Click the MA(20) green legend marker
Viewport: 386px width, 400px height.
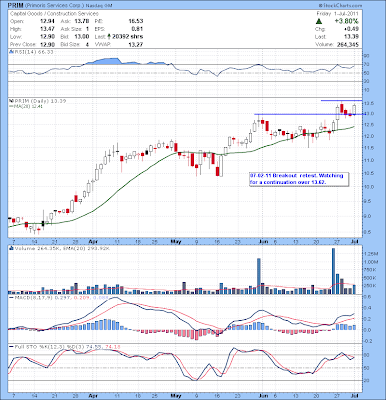pyautogui.click(x=11, y=106)
